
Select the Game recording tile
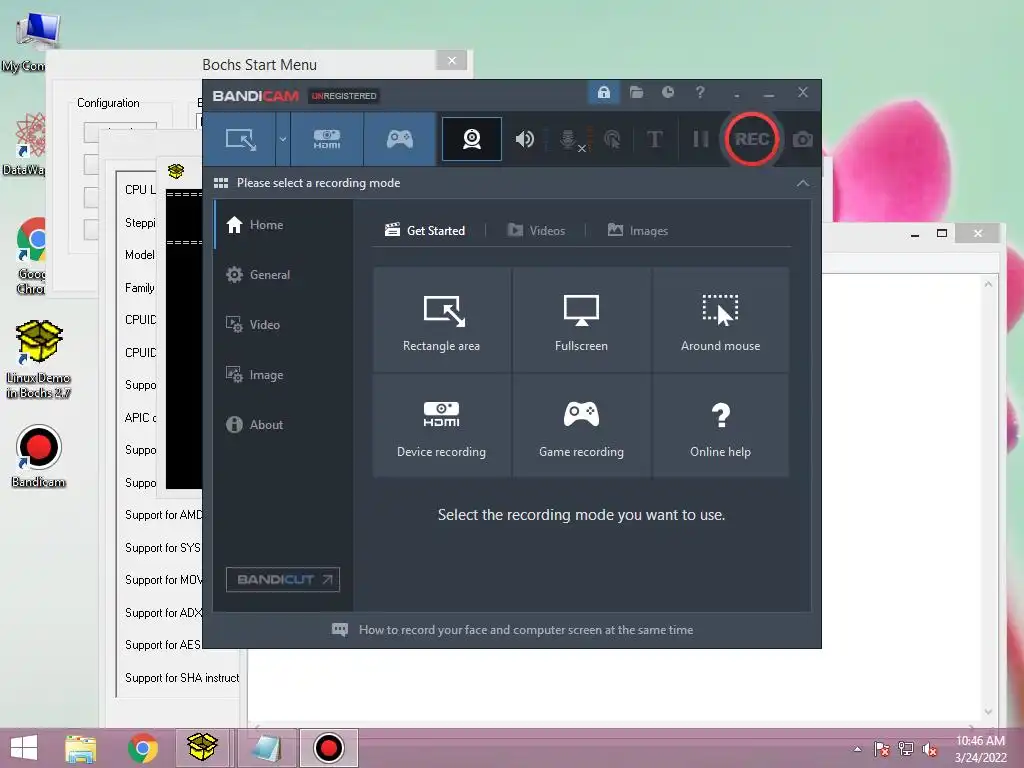(x=581, y=426)
